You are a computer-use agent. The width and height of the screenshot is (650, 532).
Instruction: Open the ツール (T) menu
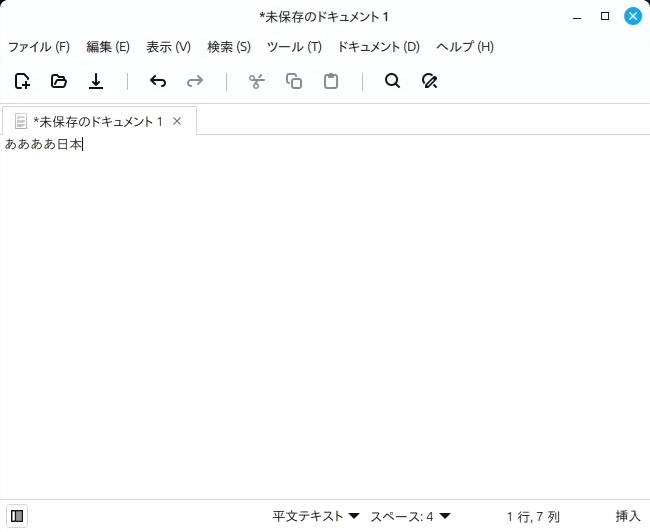point(294,47)
